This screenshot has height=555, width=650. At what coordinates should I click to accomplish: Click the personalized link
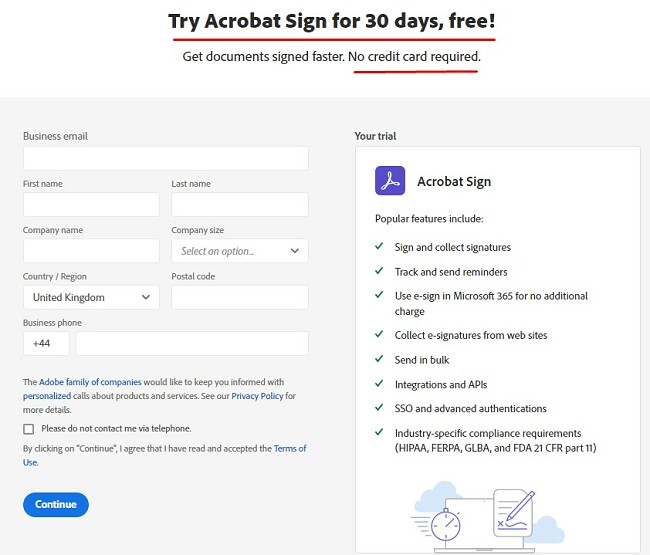[x=47, y=396]
